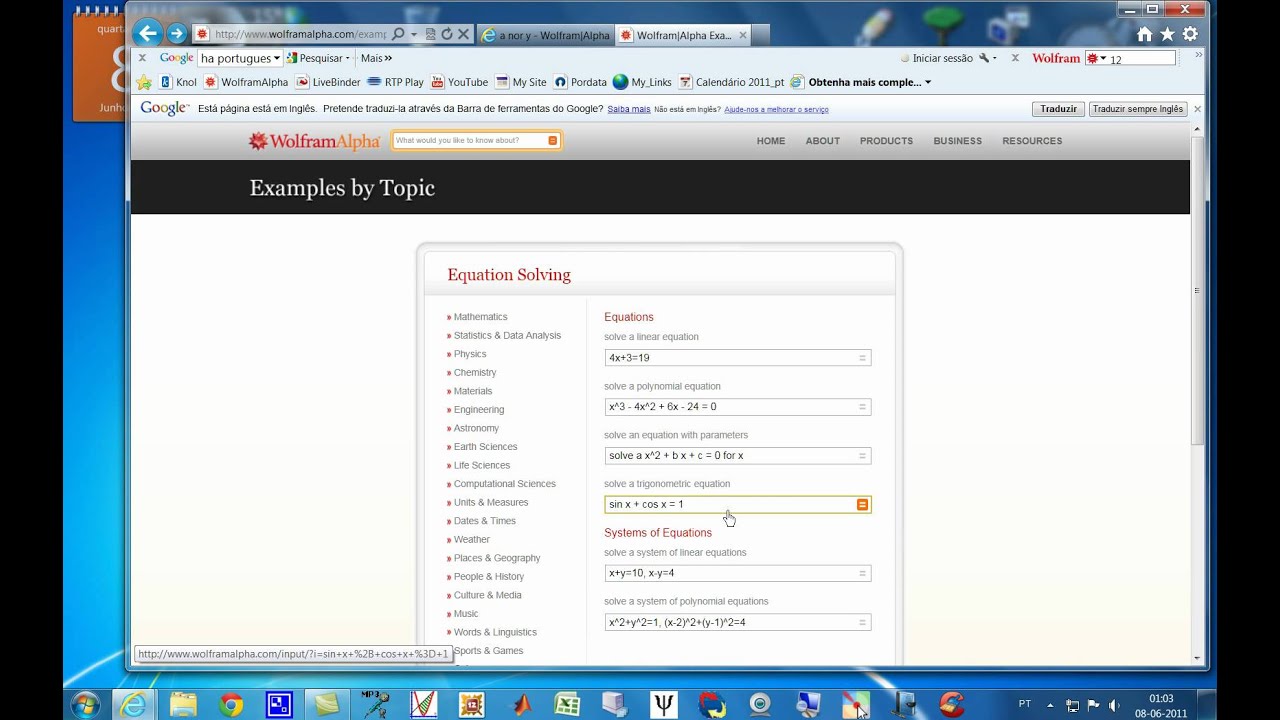This screenshot has height=720, width=1280.
Task: Open the My_Links bookmark
Action: coord(642,82)
